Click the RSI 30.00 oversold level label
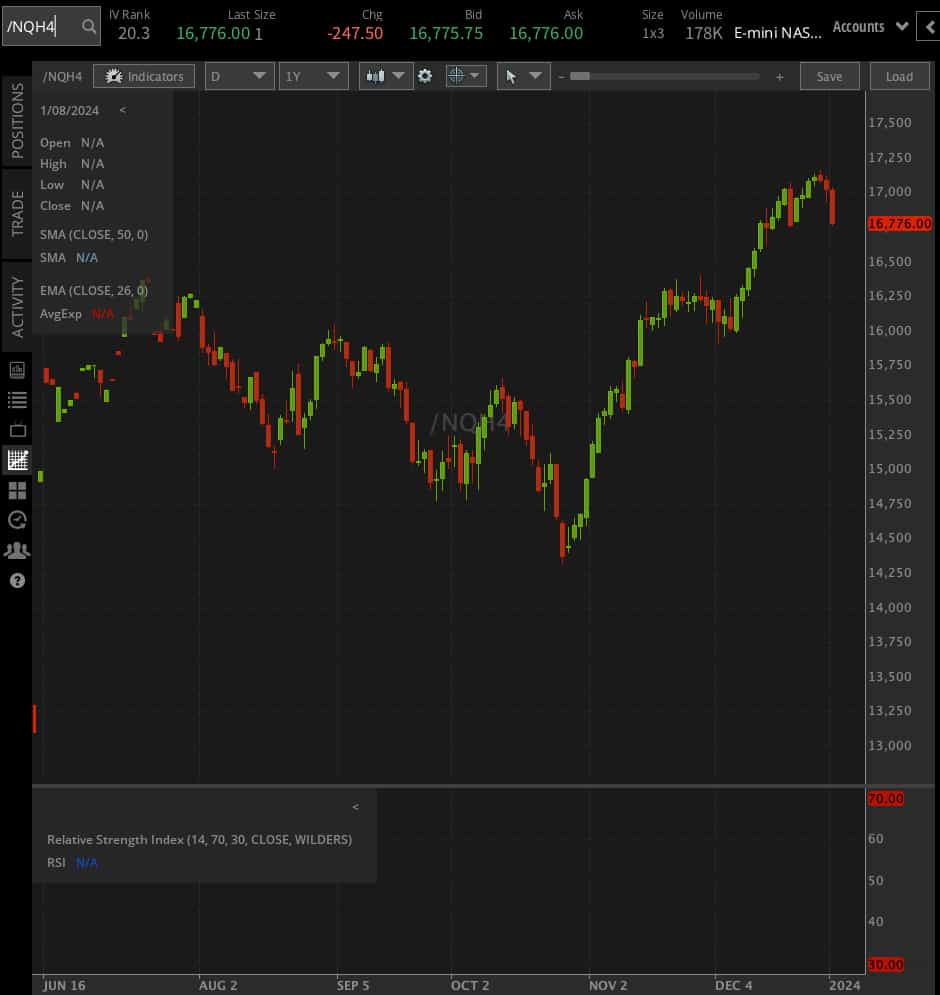Viewport: 940px width, 995px height. [x=885, y=965]
